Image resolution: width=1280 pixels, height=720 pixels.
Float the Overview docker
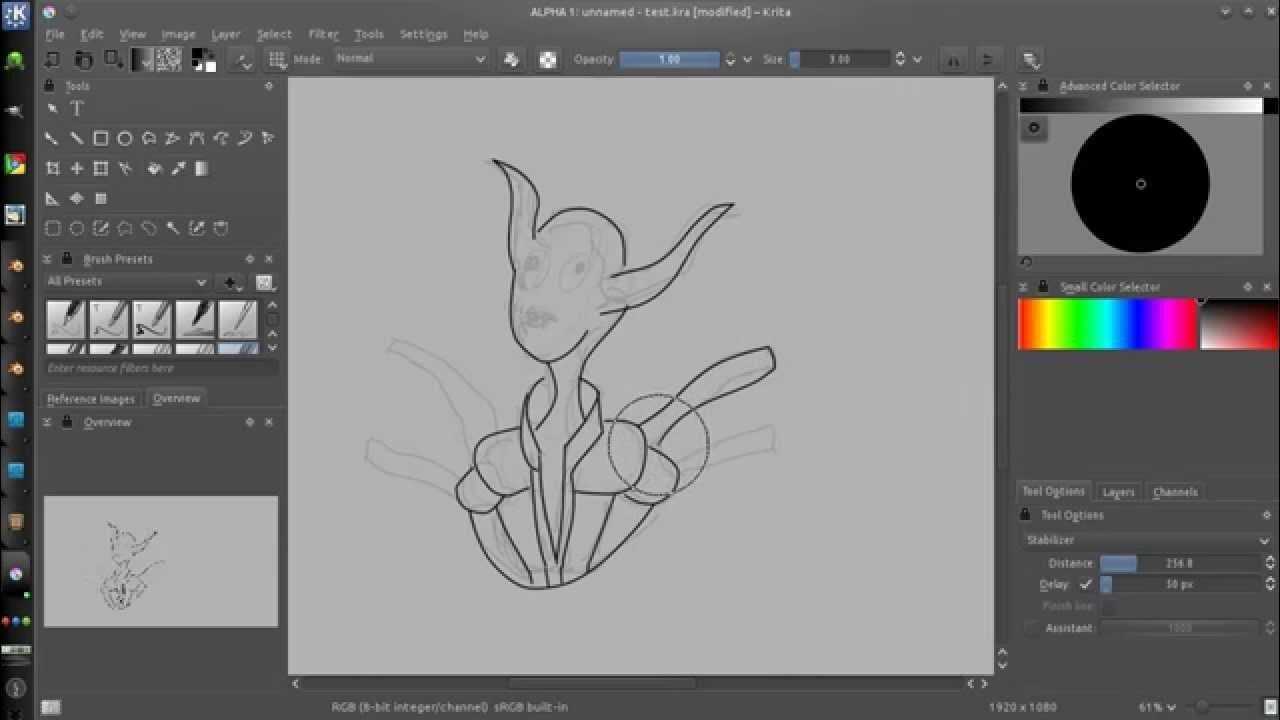coord(250,422)
